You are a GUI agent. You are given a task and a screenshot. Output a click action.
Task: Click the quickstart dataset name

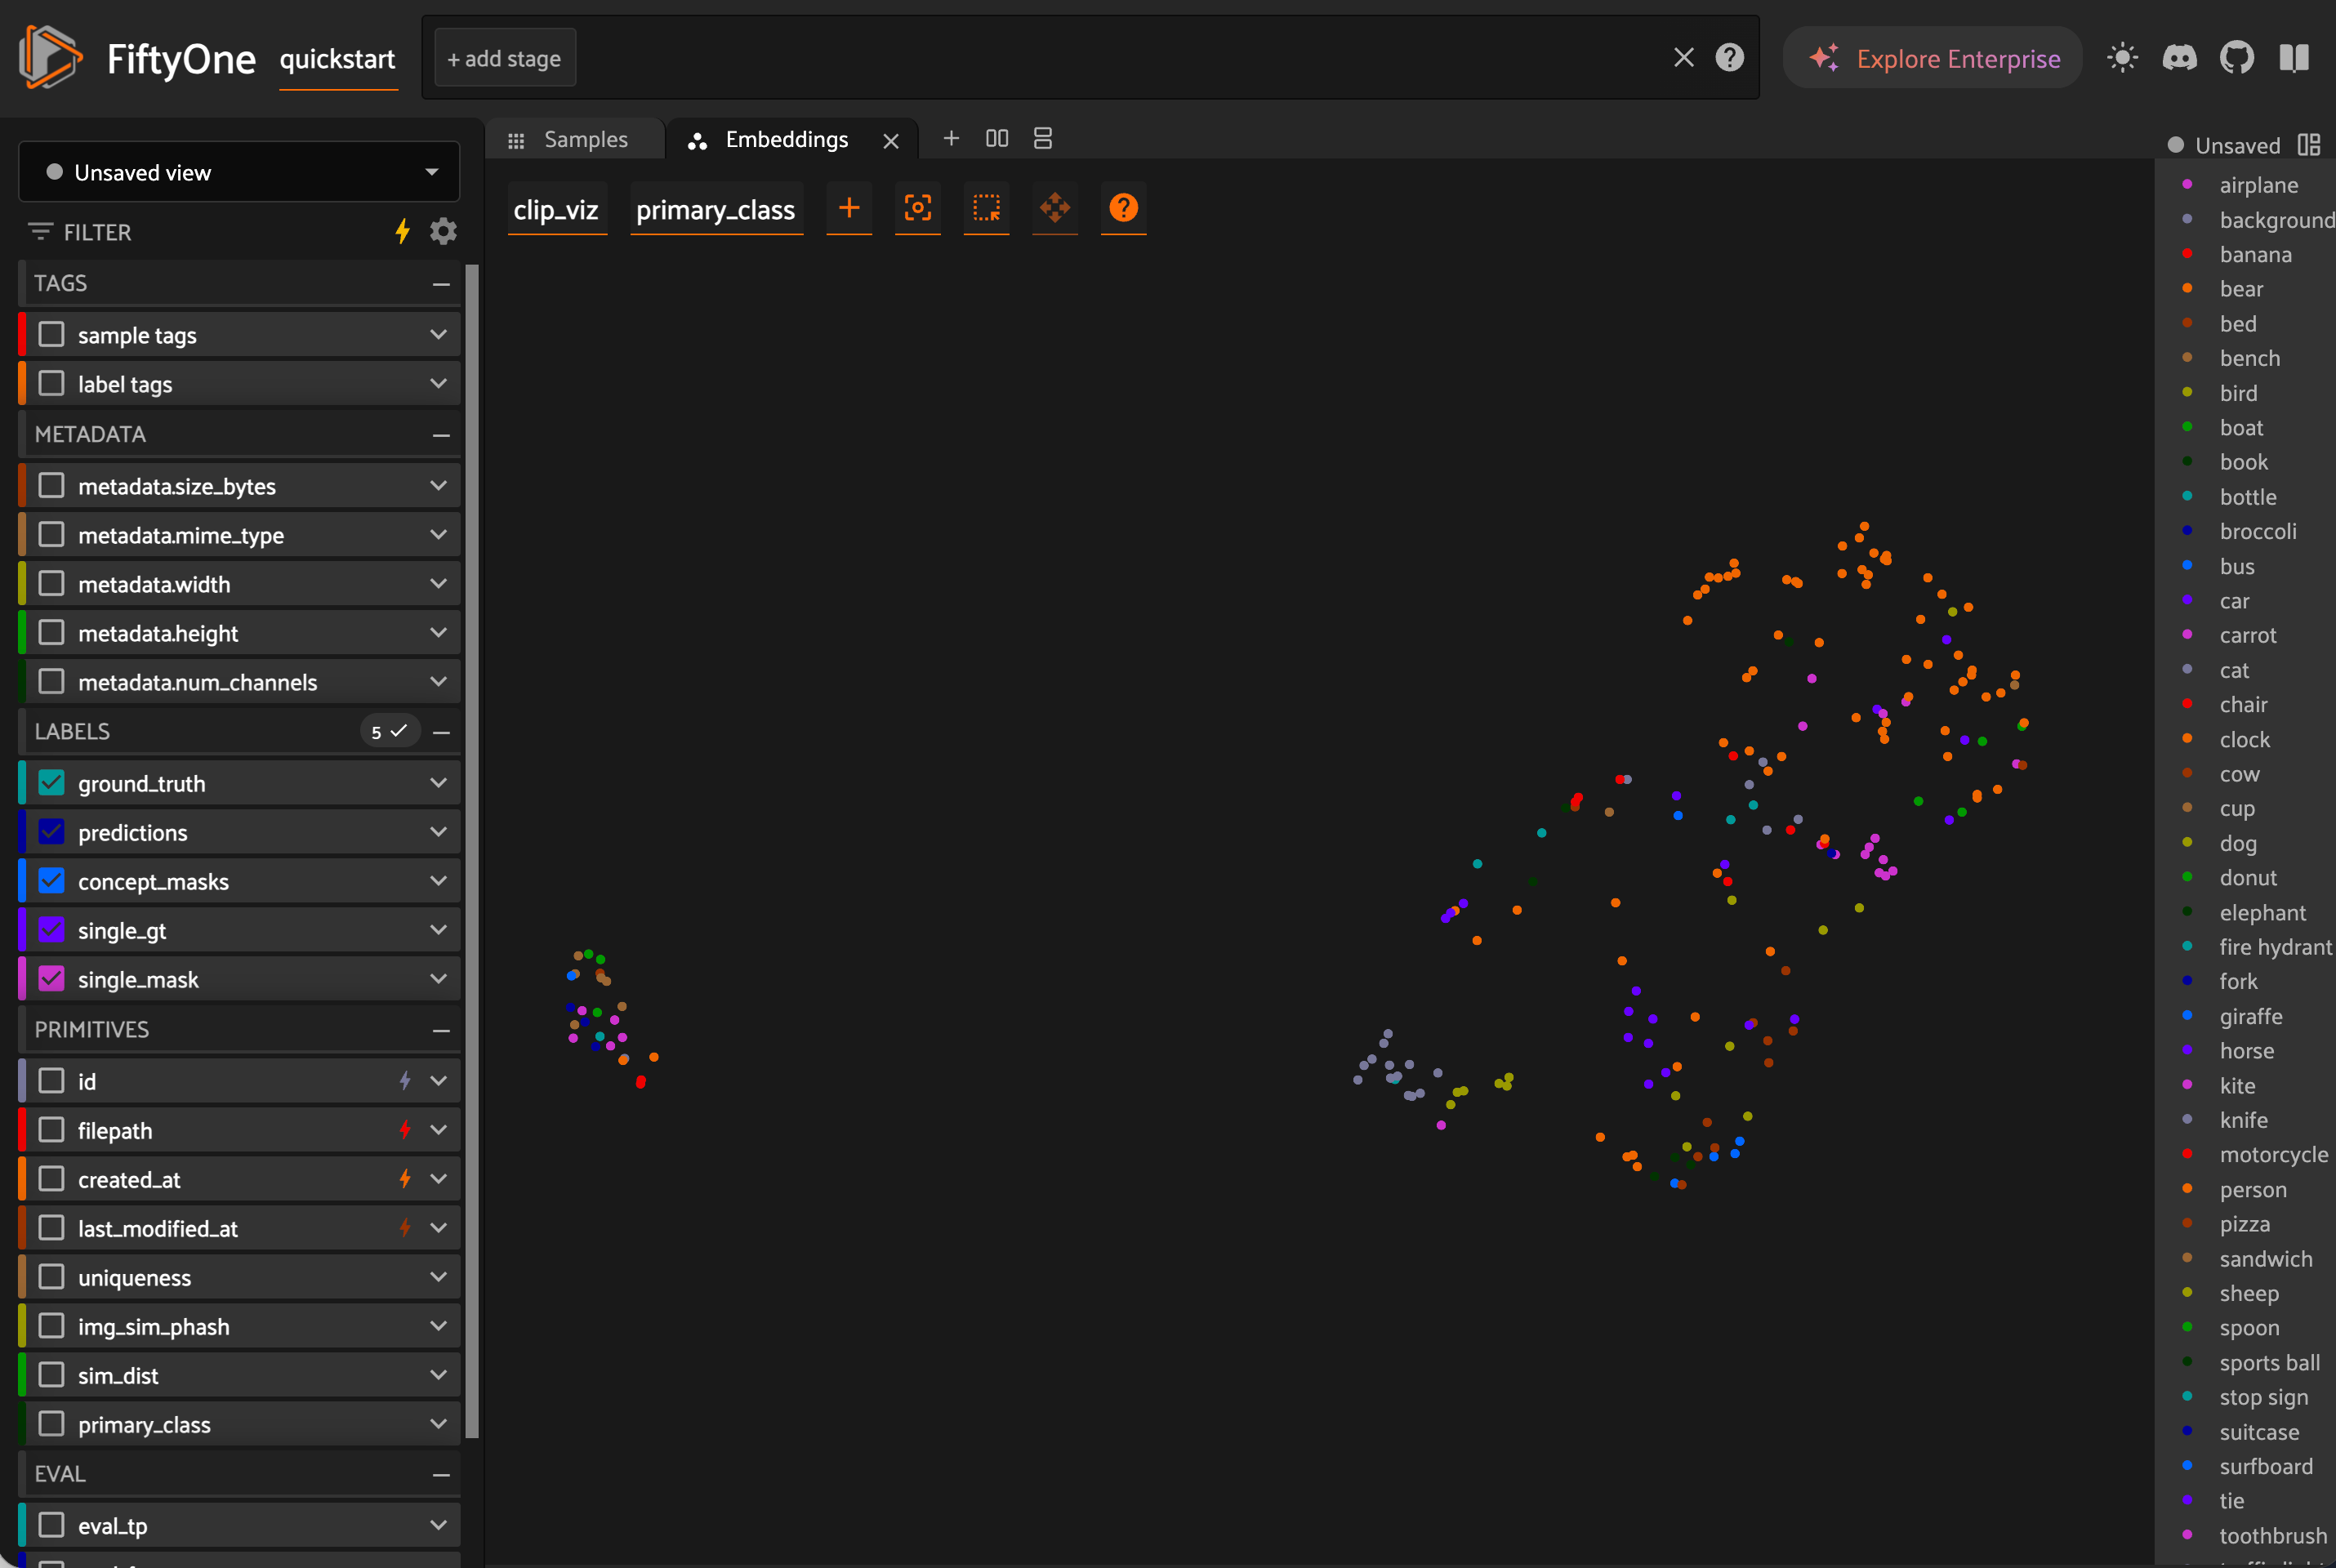338,59
